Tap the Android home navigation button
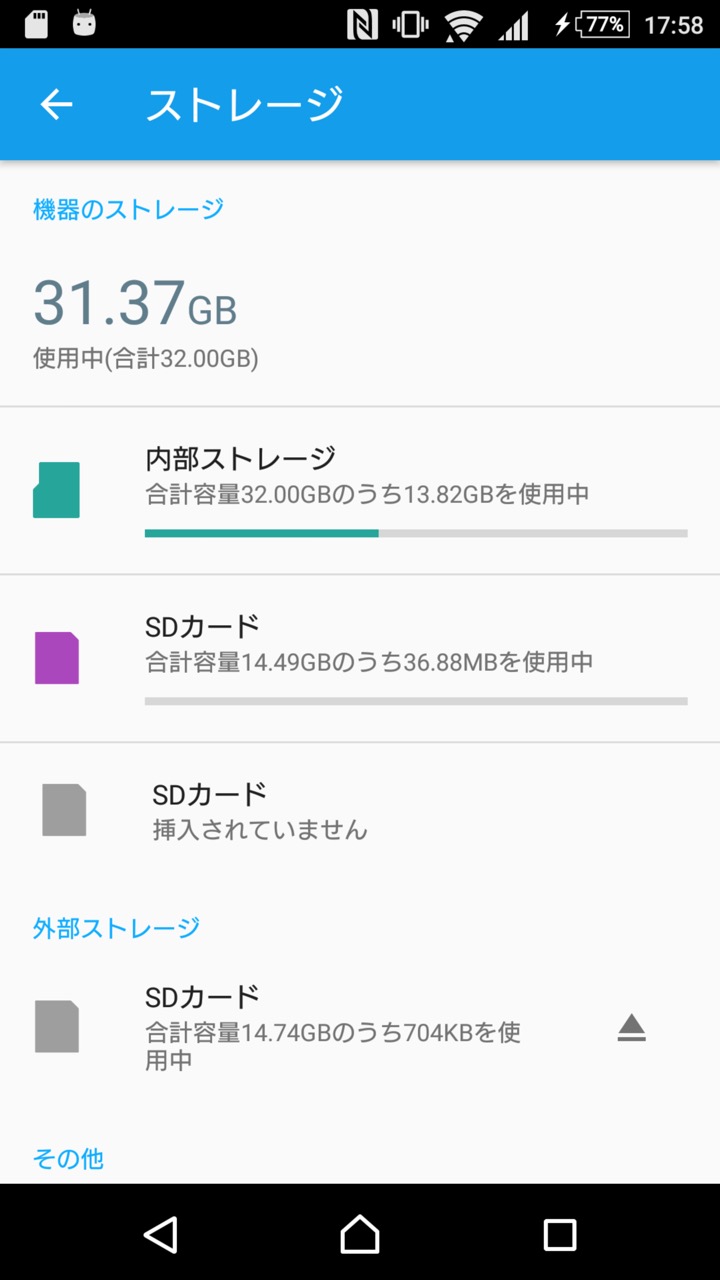The image size is (720, 1280). (x=360, y=1234)
